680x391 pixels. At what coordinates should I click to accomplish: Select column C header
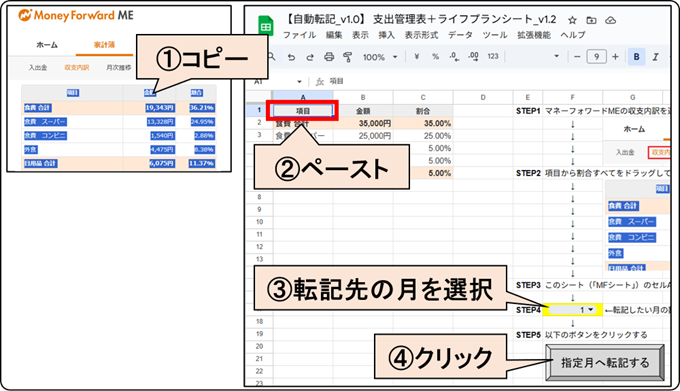423,98
